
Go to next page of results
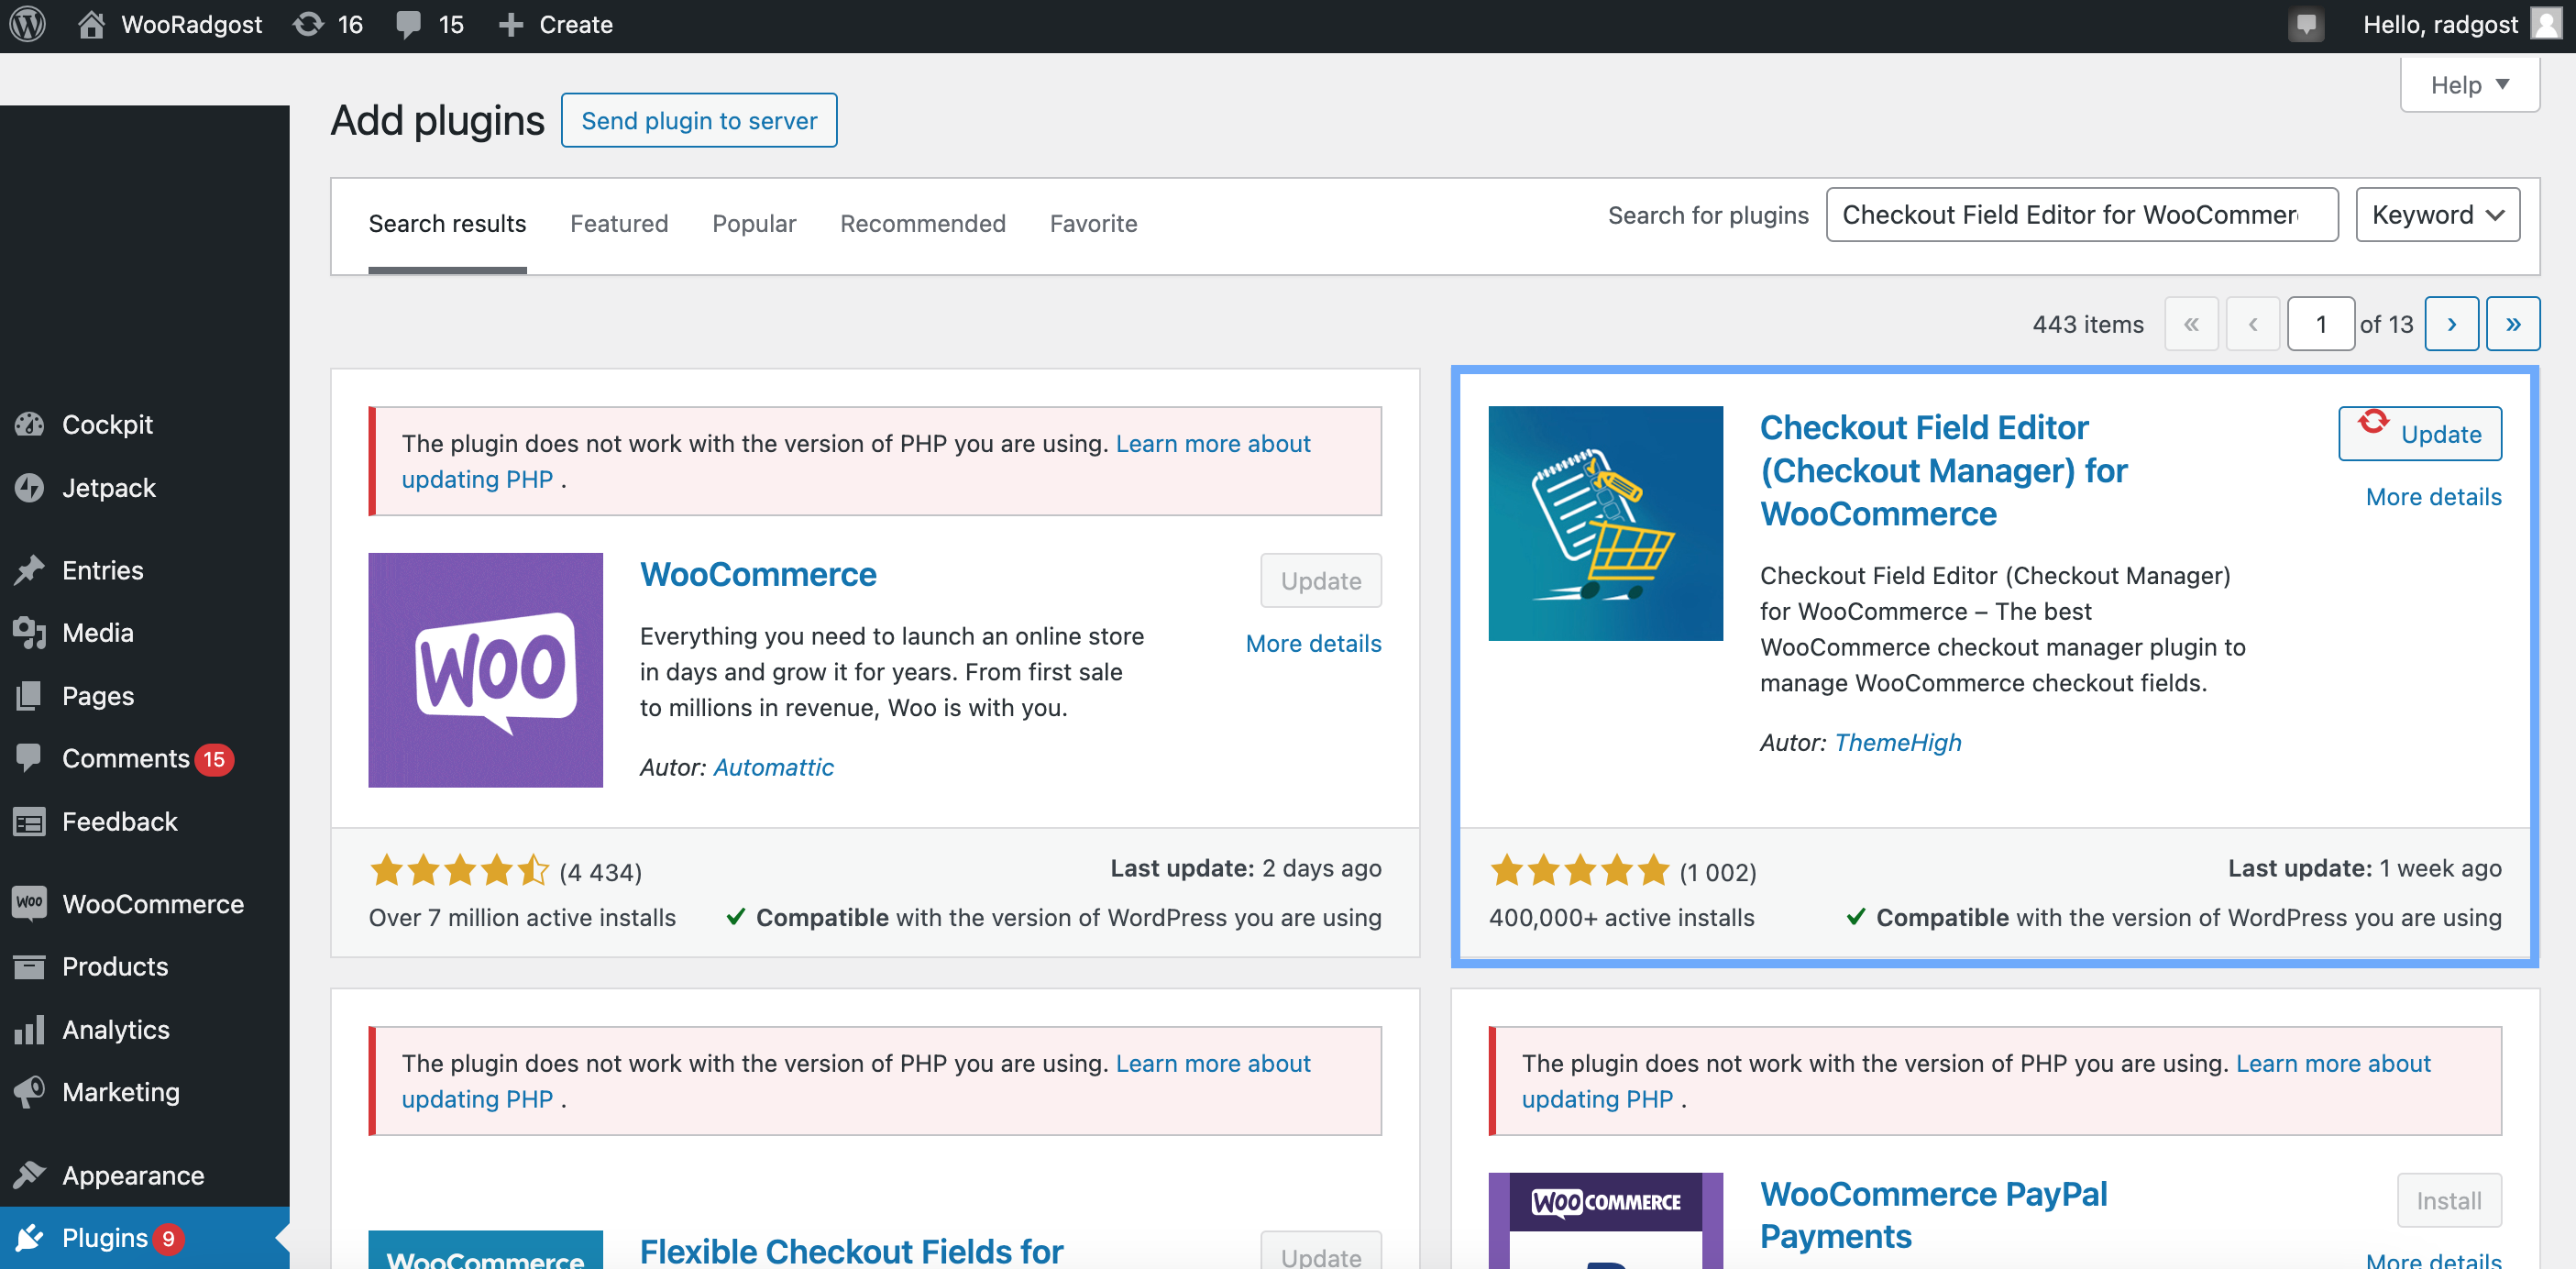coord(2450,324)
